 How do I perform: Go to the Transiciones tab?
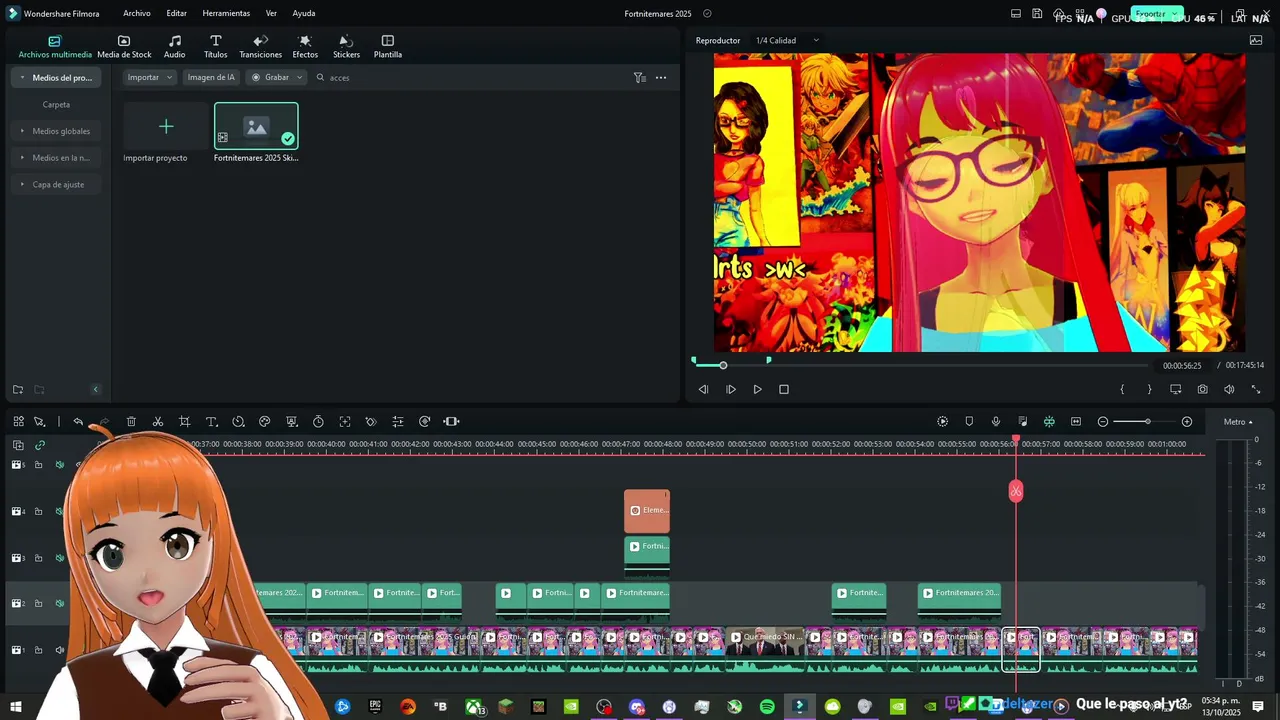pyautogui.click(x=260, y=47)
